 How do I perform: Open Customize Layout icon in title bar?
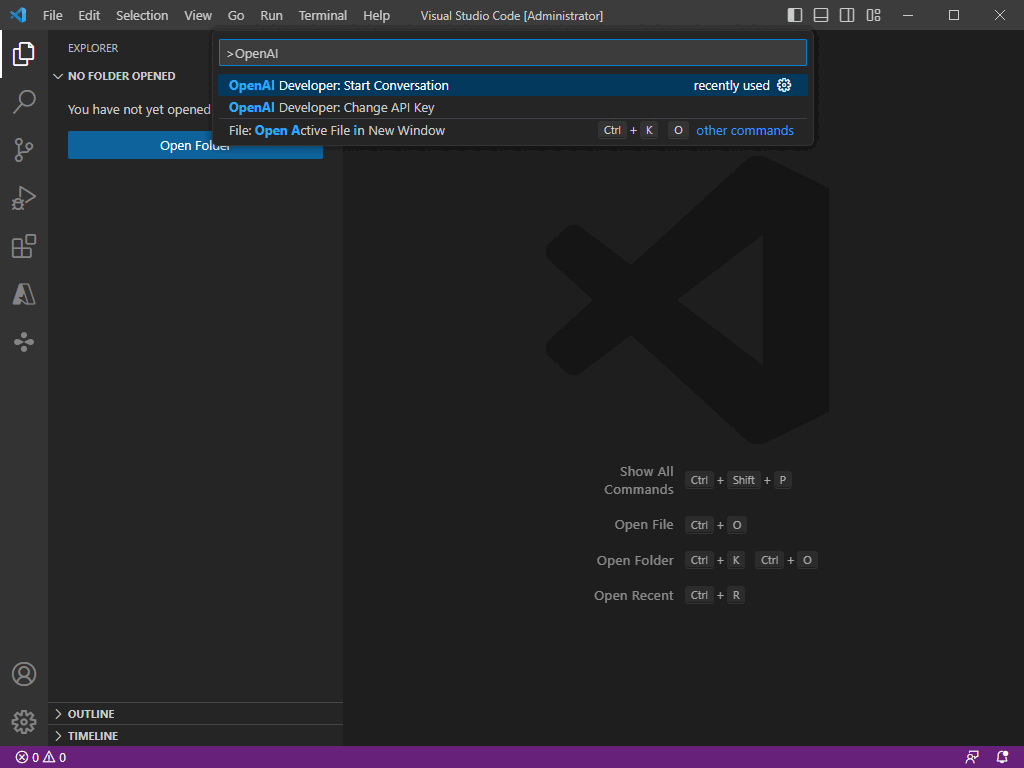coord(874,15)
